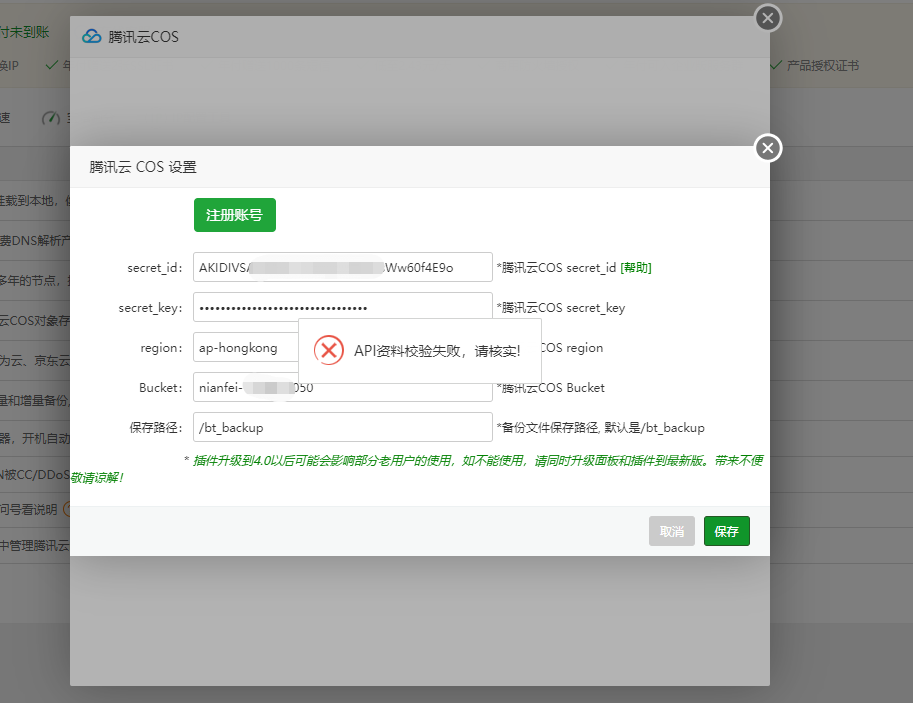Click the green plugin upgrade notice text
Screen dimensions: 913x703
pyautogui.click(x=417, y=469)
